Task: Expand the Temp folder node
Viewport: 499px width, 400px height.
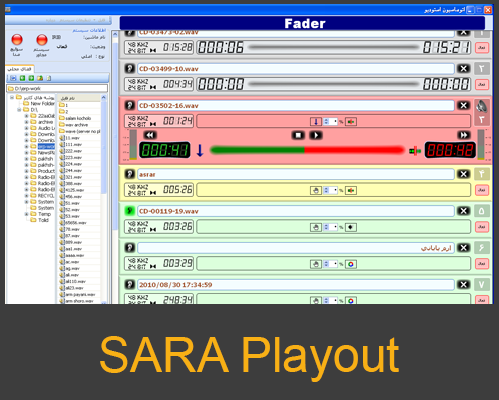Action: [x=26, y=214]
